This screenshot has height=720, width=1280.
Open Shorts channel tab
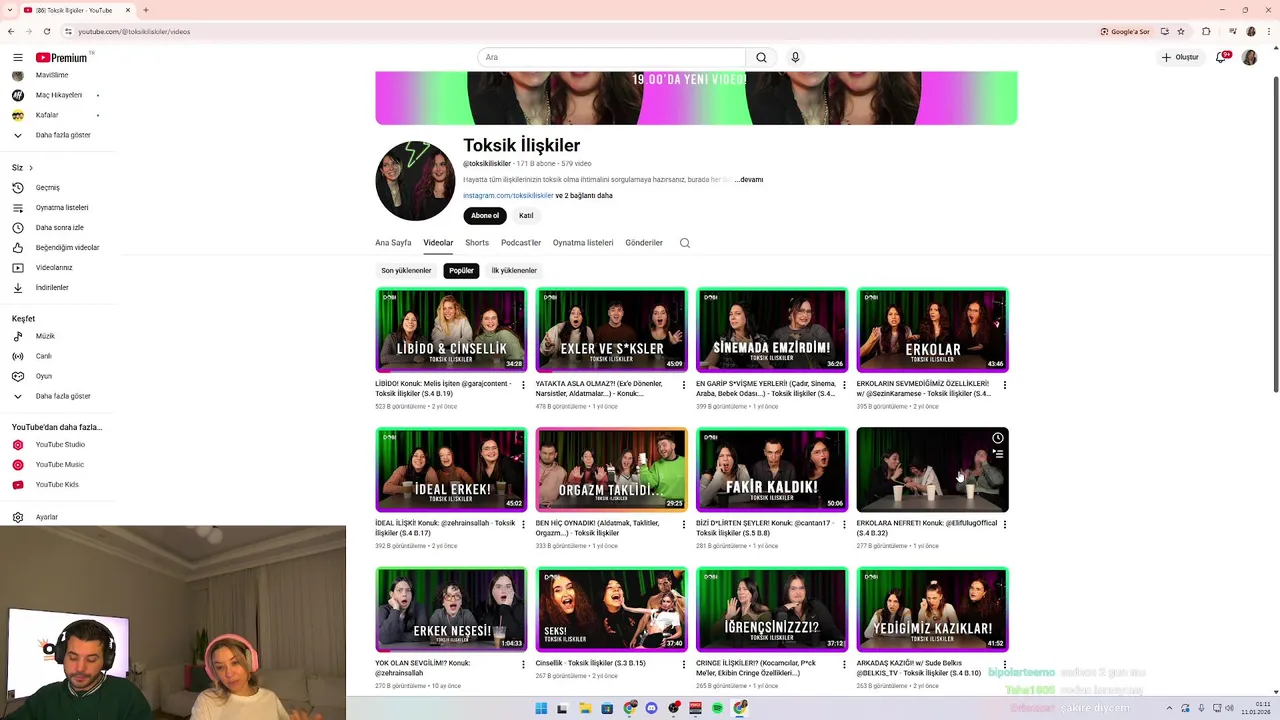(x=477, y=243)
